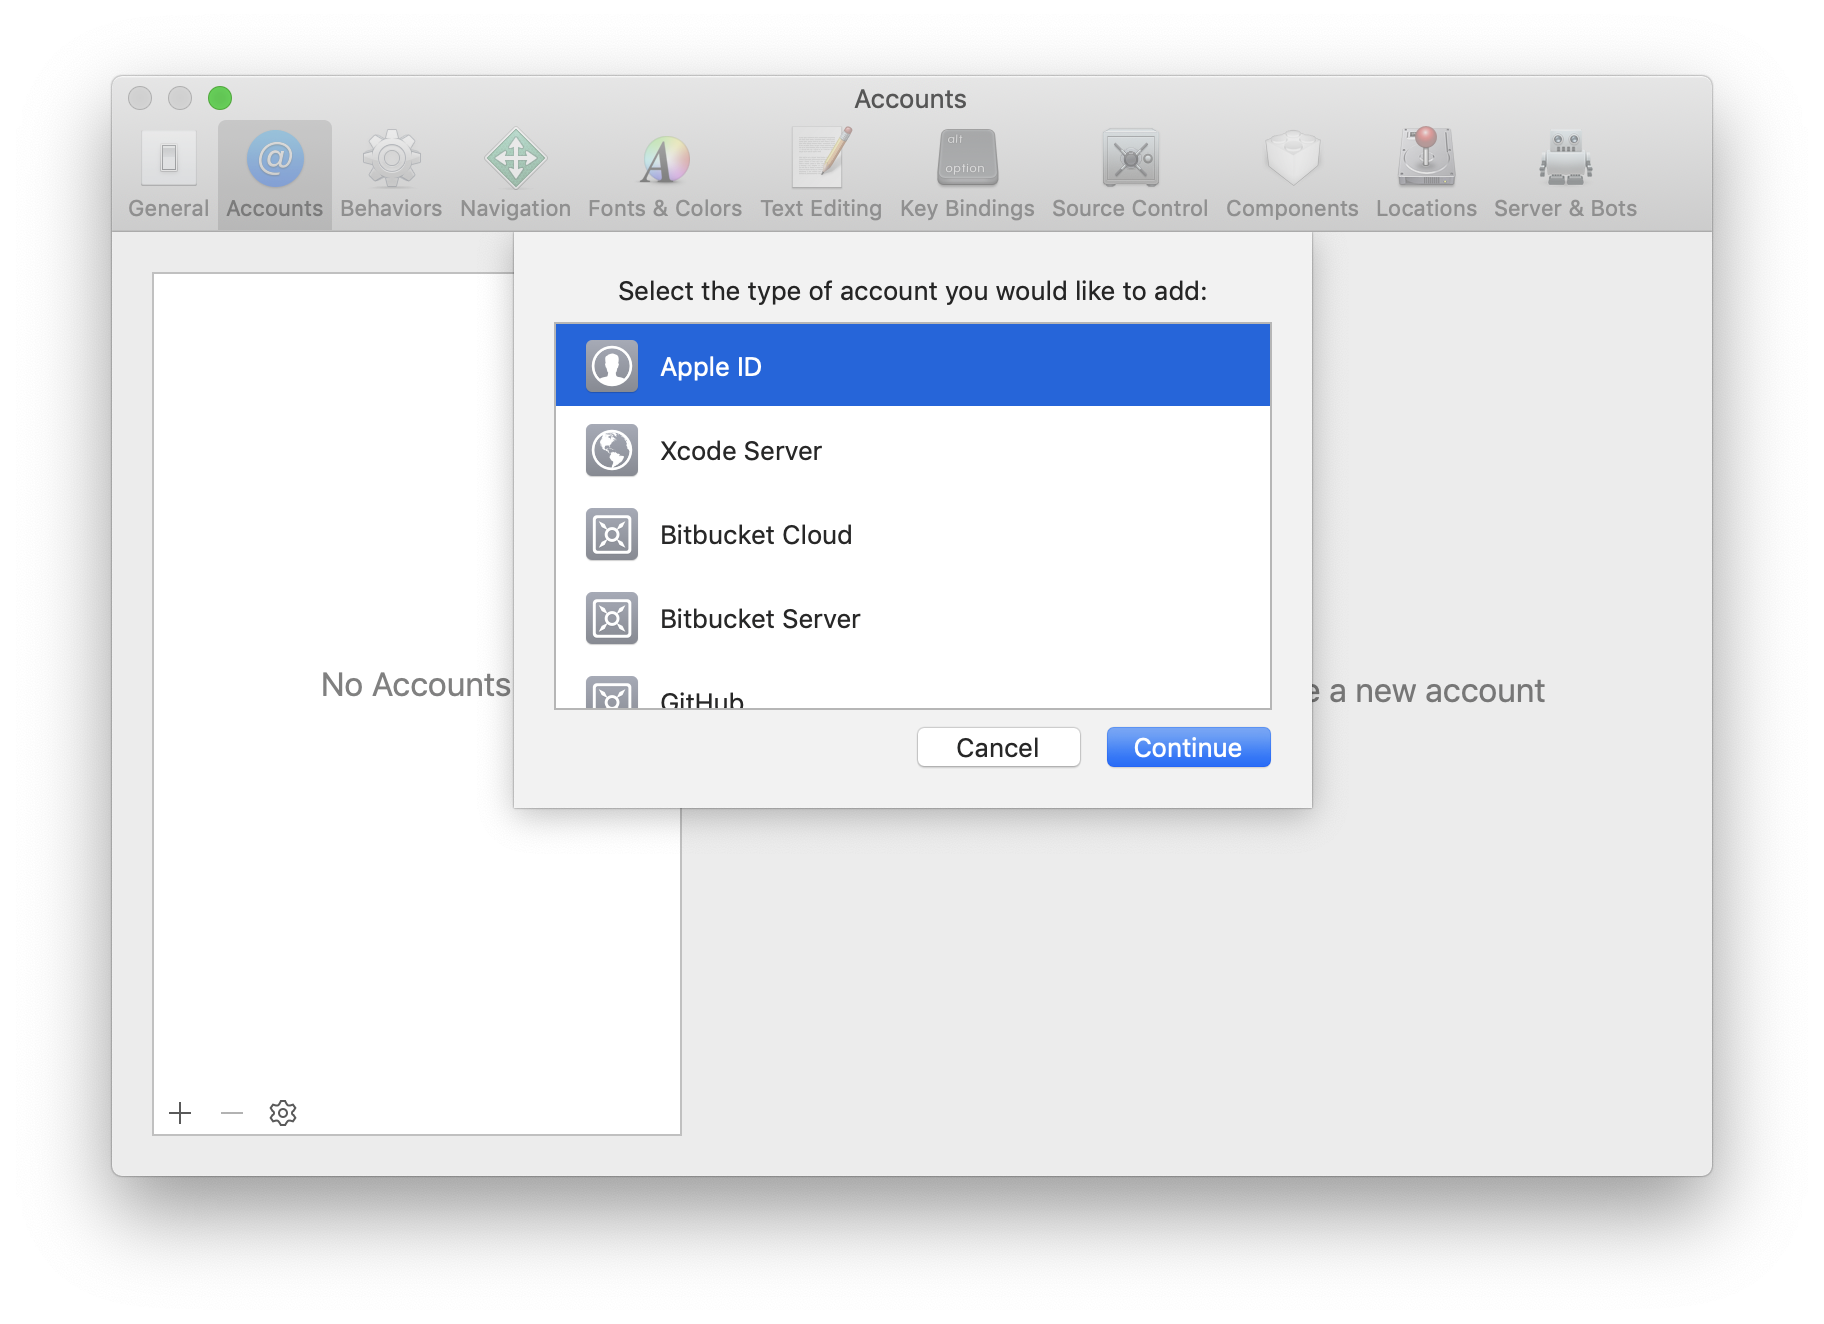
Task: Click the Continue button
Action: click(1187, 747)
